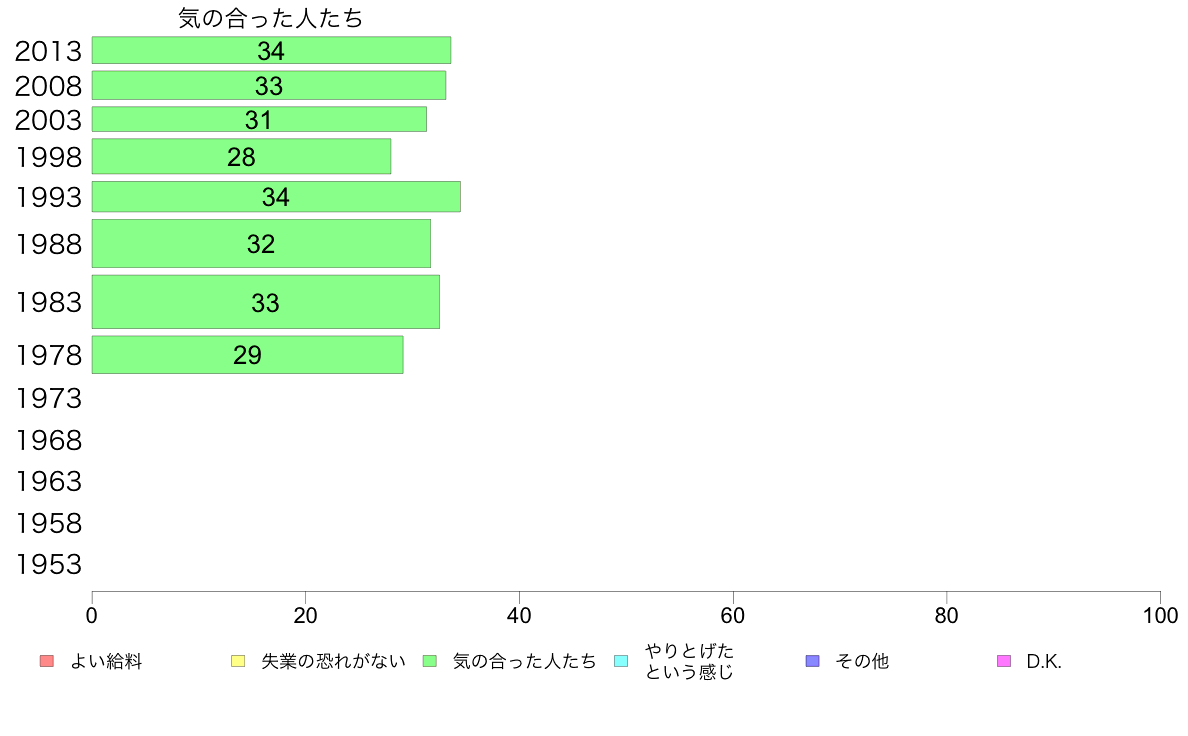Select the 1978 bar labeled 29
1188x736 pixels.
click(x=248, y=355)
